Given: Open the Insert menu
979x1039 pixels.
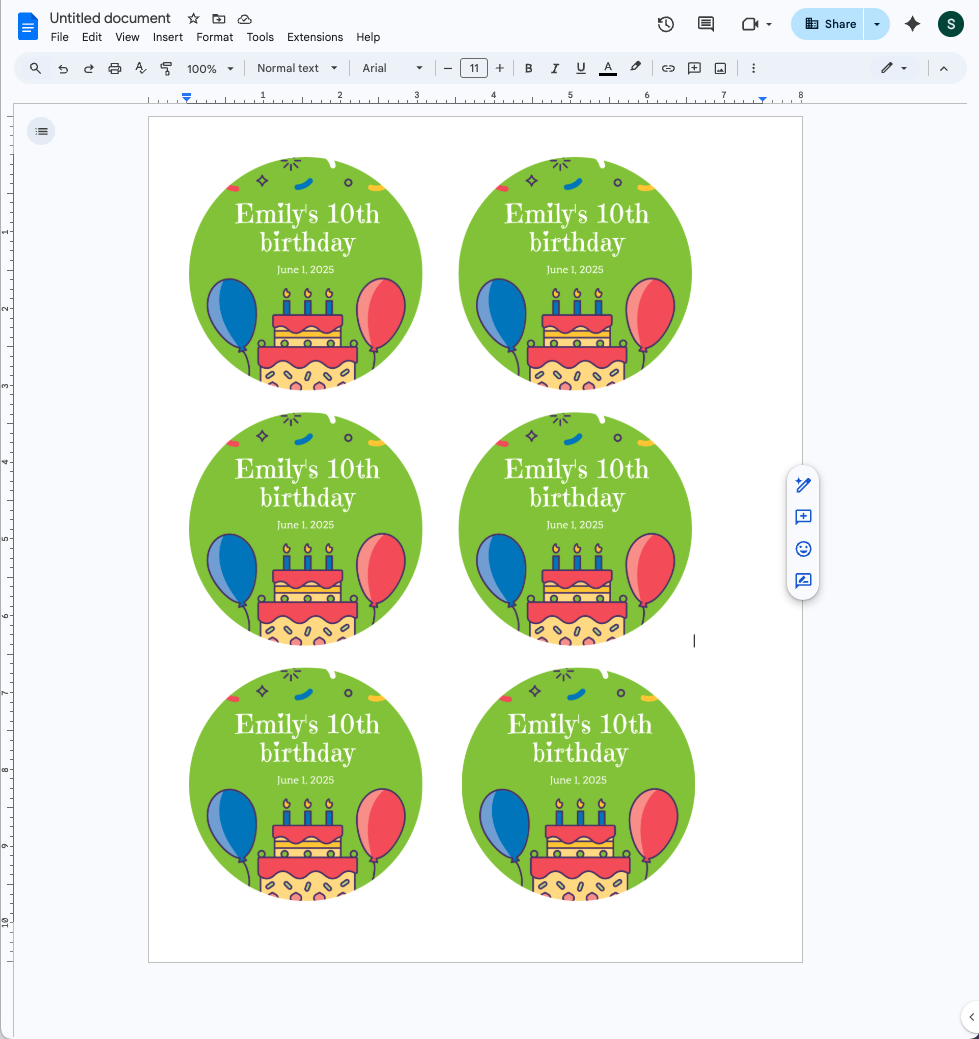Looking at the screenshot, I should (167, 37).
